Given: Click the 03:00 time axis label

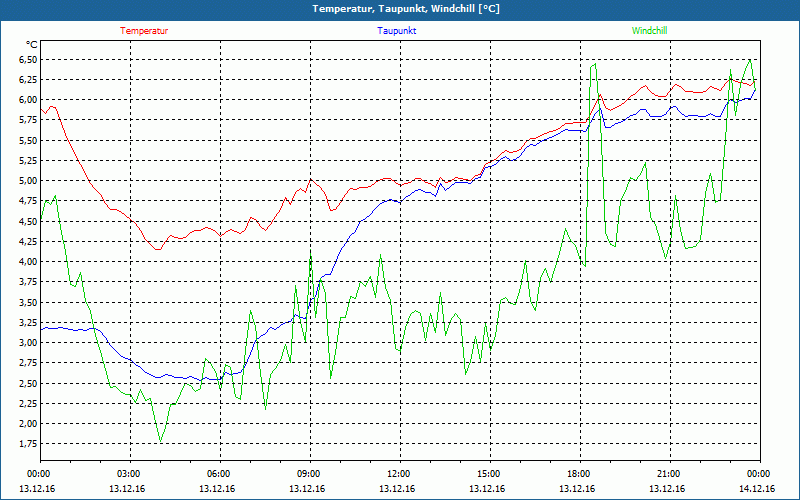Looking at the screenshot, I should (131, 474).
